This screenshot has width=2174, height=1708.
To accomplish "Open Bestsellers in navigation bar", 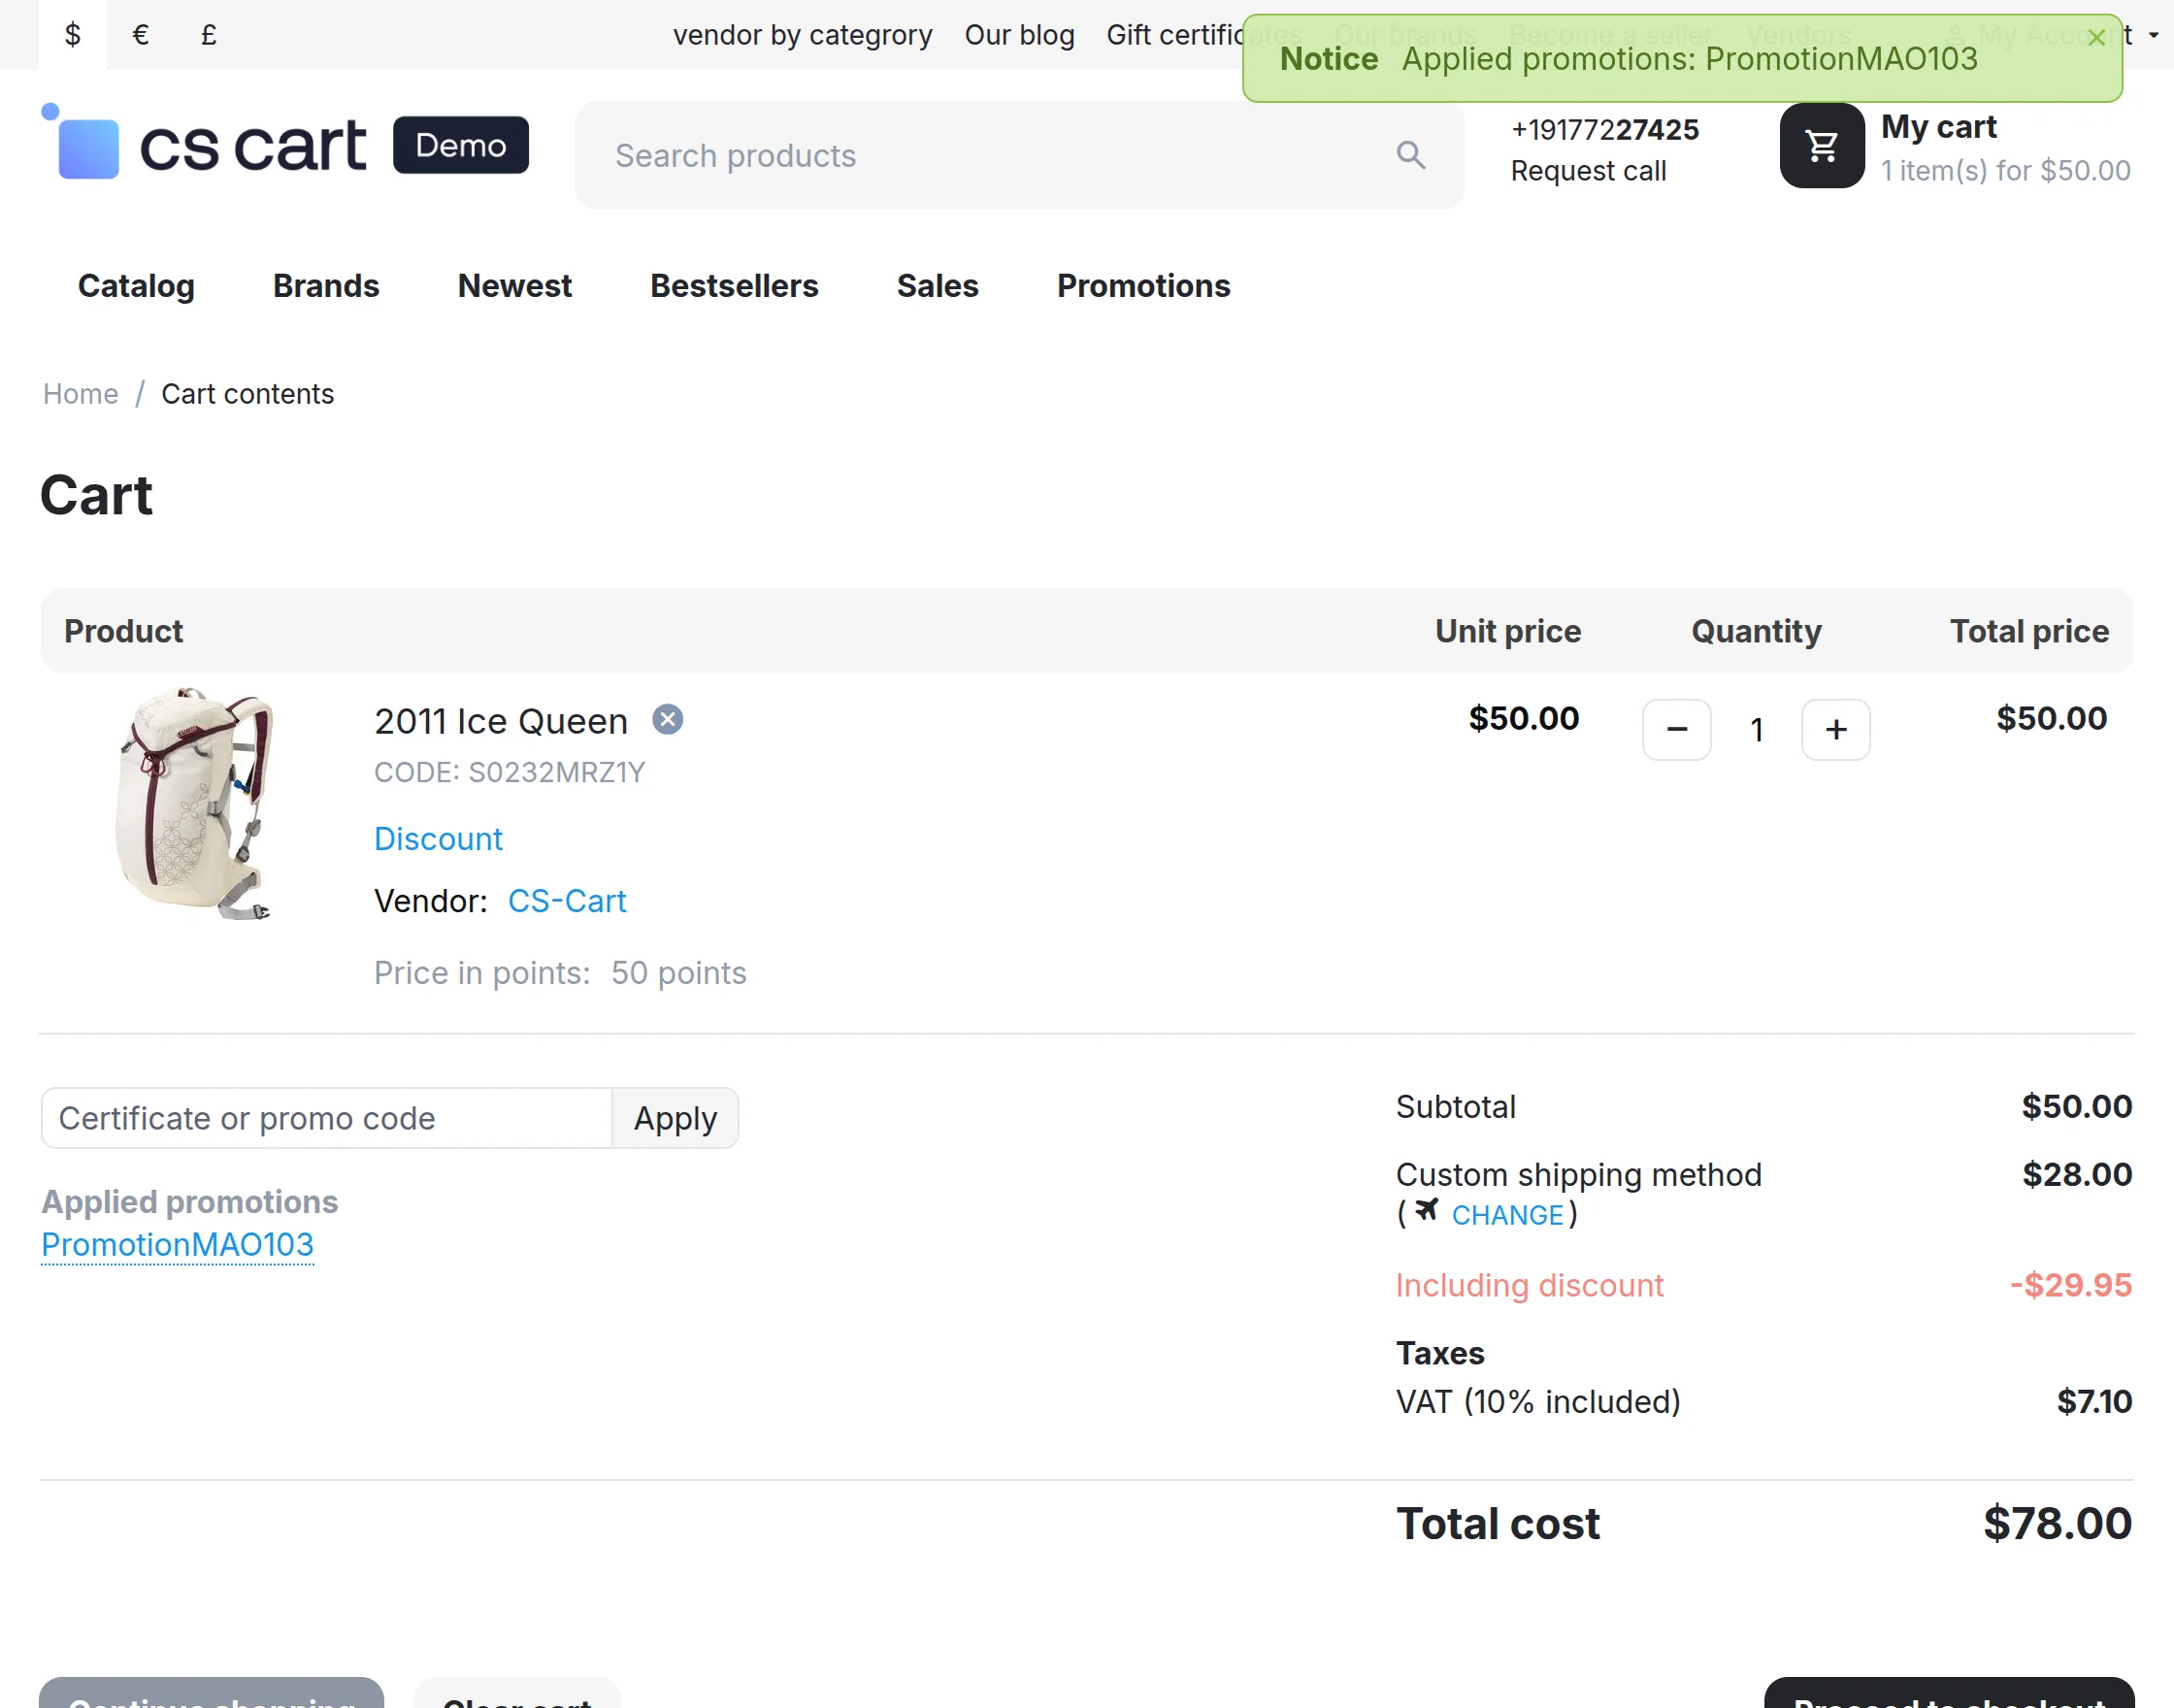I will pyautogui.click(x=734, y=286).
